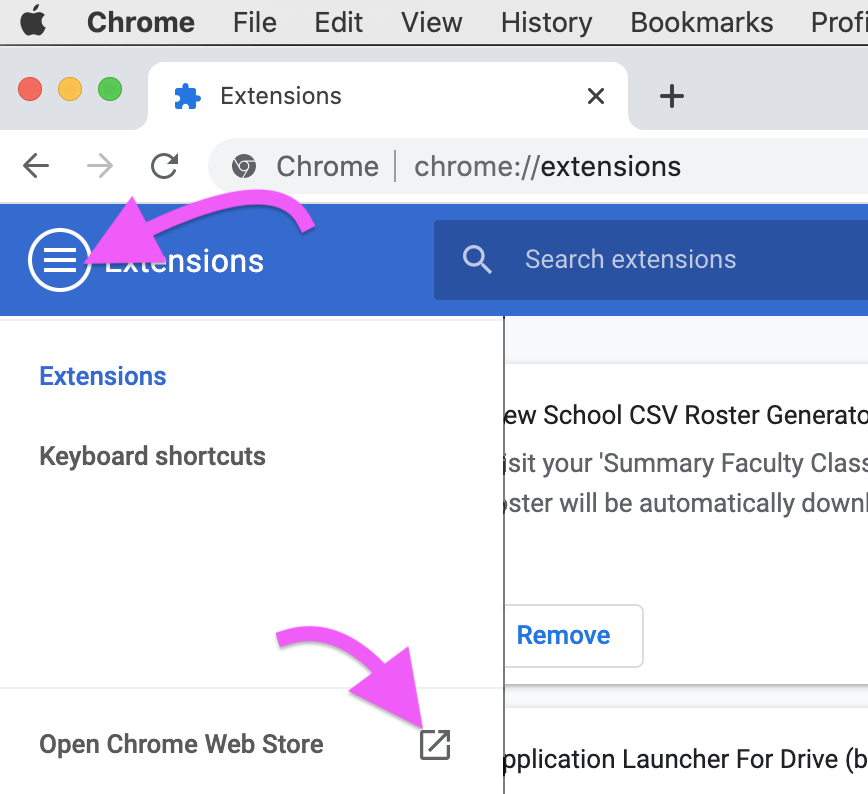
Task: Reload the extensions page
Action: pyautogui.click(x=164, y=166)
